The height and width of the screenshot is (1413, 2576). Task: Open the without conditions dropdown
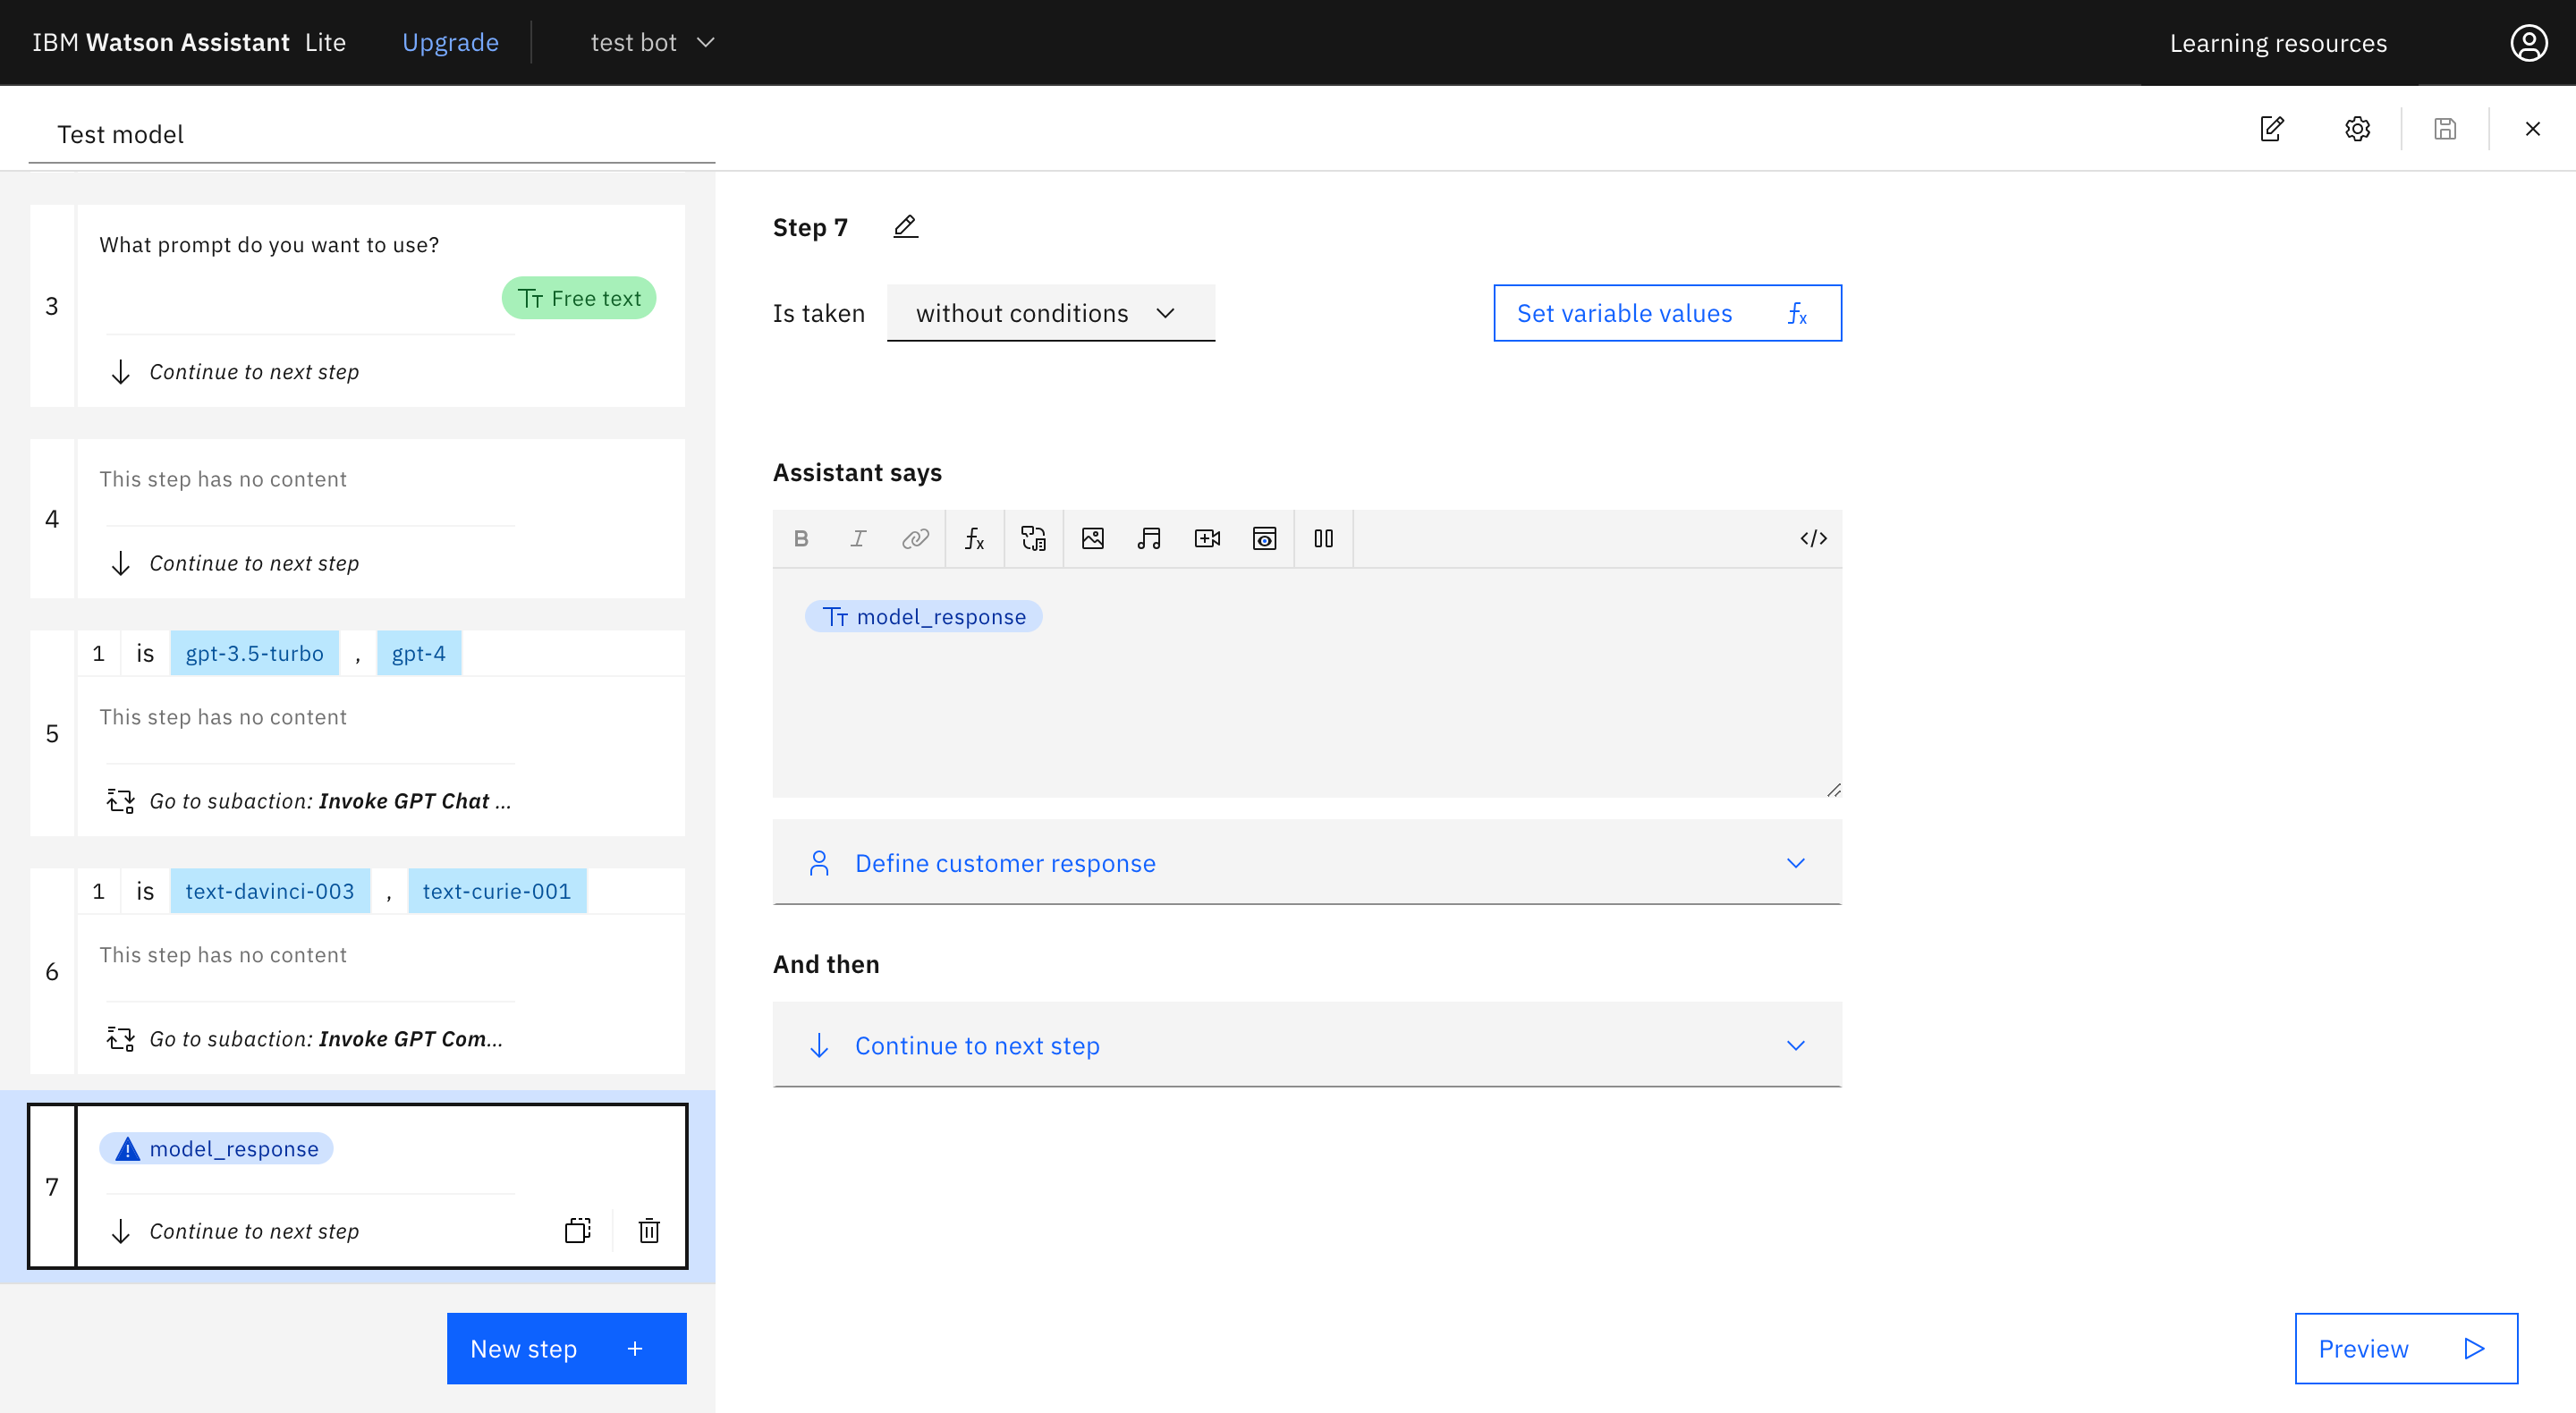[1050, 313]
